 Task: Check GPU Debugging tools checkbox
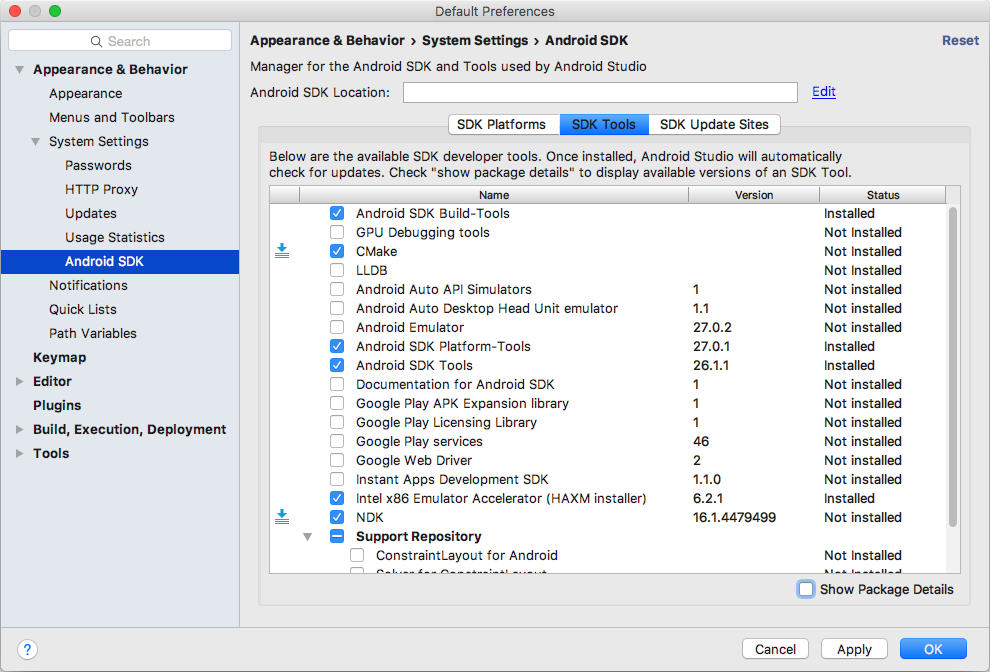point(337,232)
